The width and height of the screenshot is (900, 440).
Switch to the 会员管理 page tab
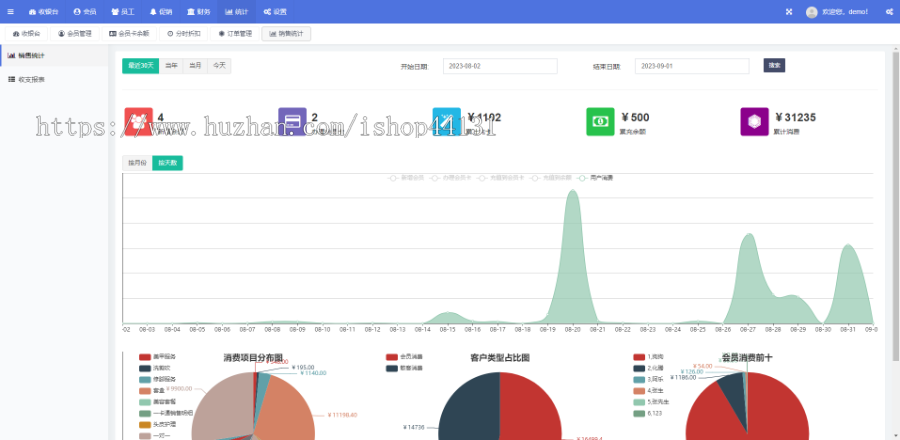pyautogui.click(x=75, y=34)
